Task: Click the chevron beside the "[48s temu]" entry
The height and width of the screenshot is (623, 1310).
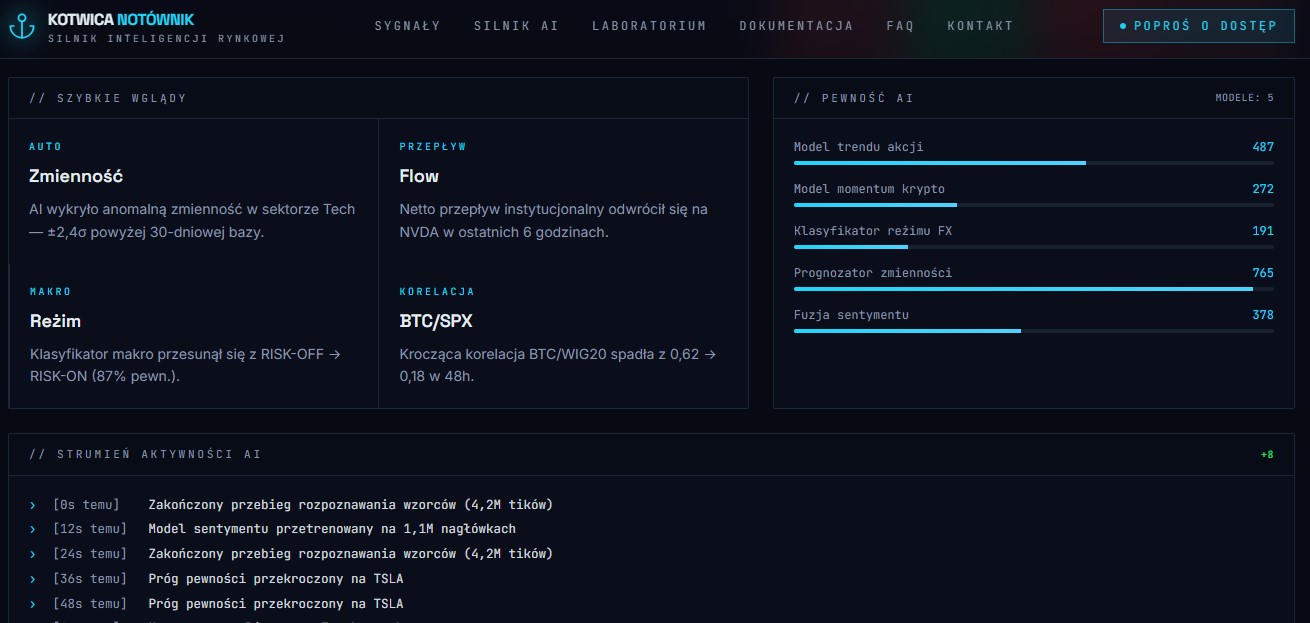Action: click(x=34, y=603)
